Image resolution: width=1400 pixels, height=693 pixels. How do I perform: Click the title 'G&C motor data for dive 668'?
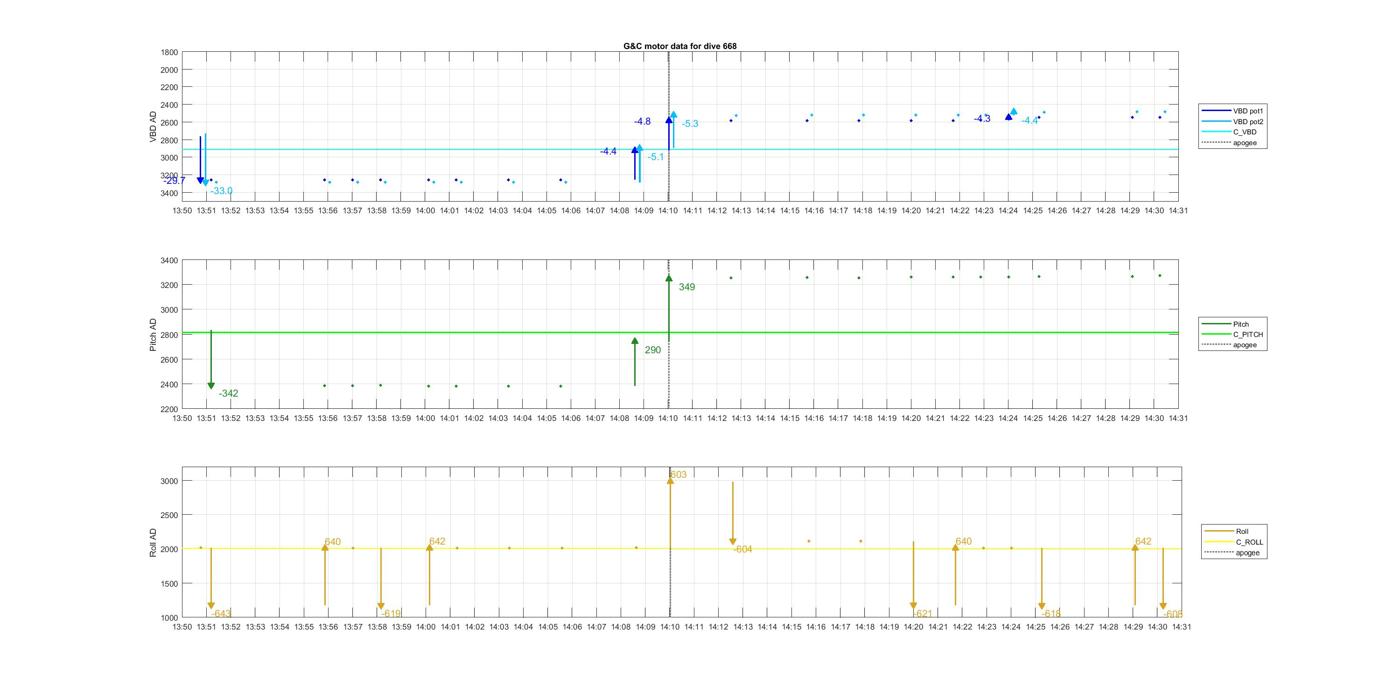pyautogui.click(x=680, y=46)
